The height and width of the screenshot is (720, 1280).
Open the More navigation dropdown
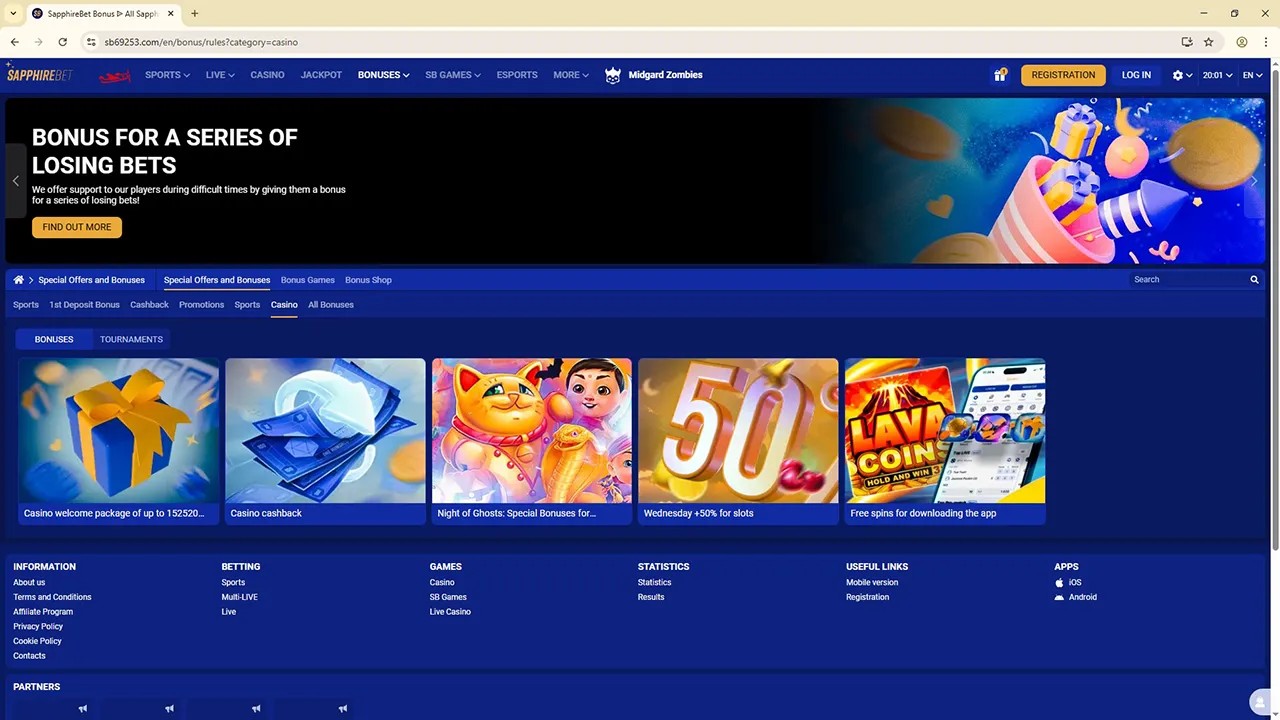[570, 75]
